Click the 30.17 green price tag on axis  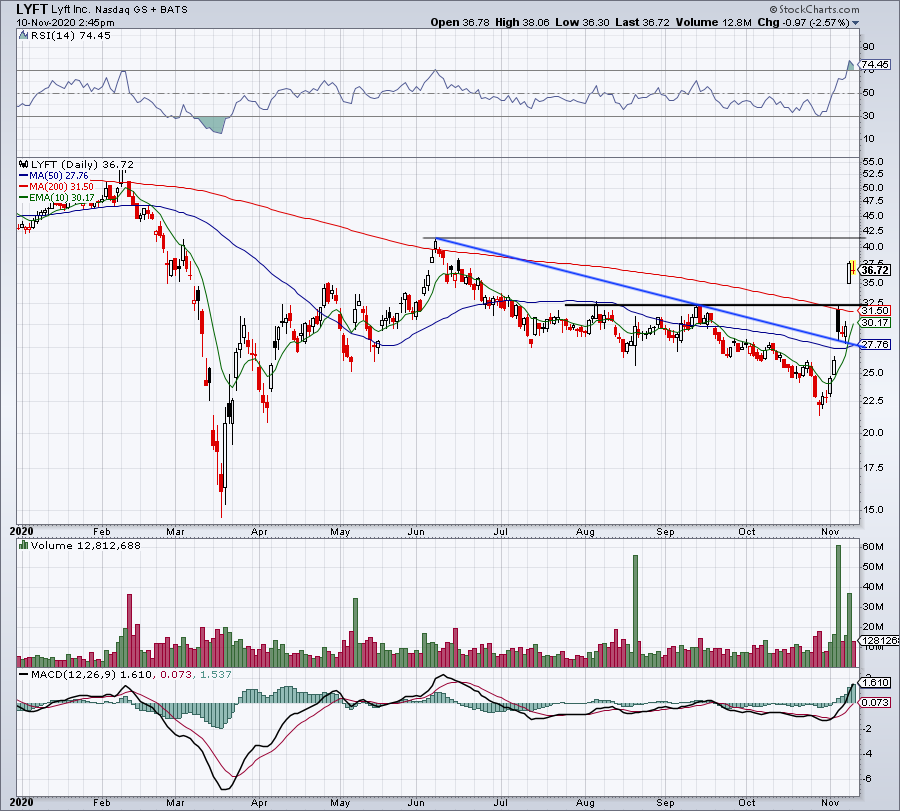pyautogui.click(x=874, y=323)
